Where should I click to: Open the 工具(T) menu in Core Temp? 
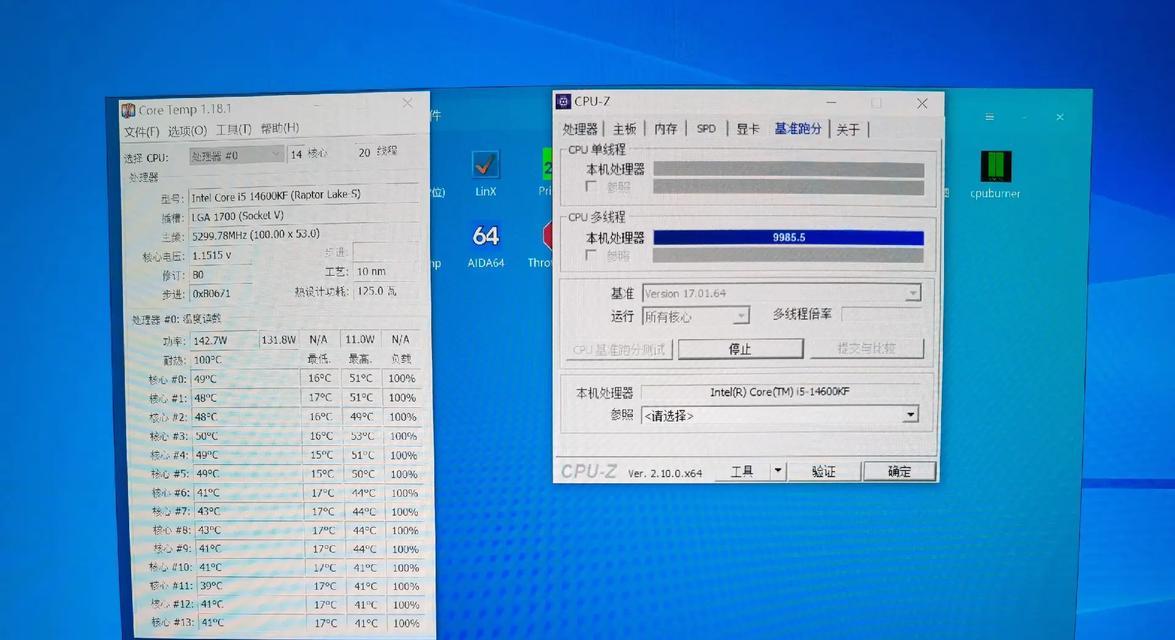click(x=234, y=130)
